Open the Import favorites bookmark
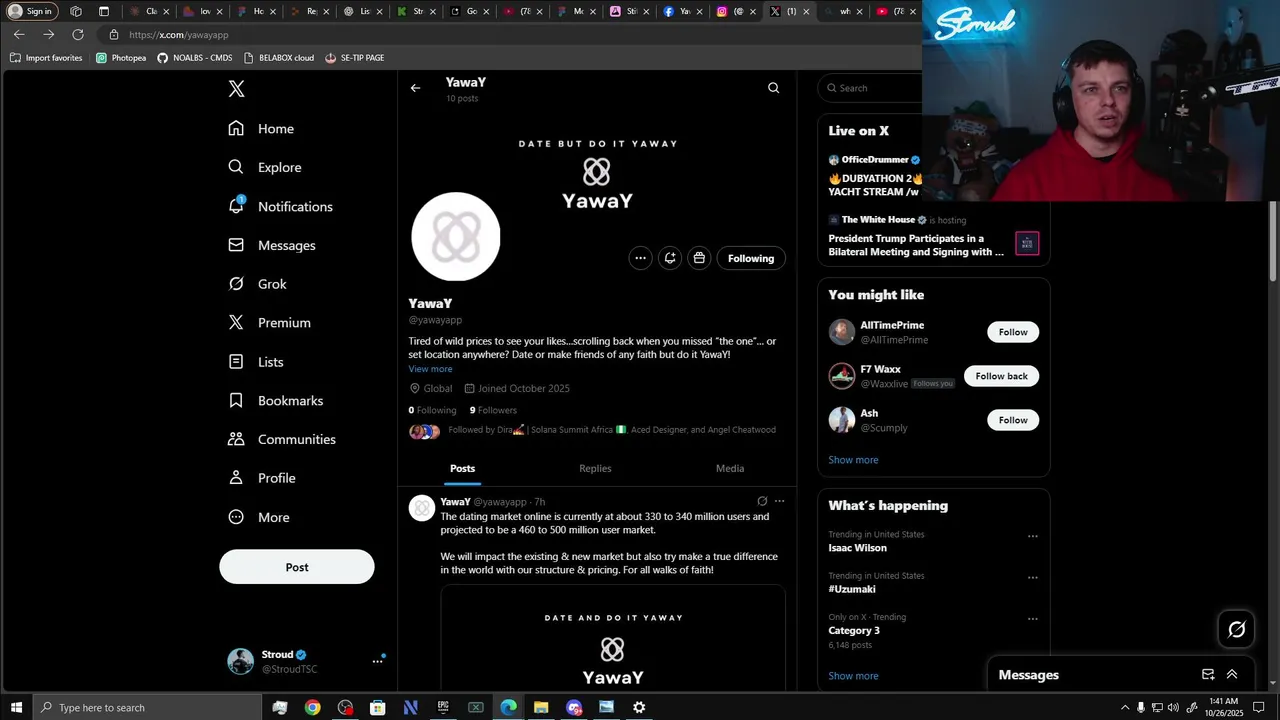The width and height of the screenshot is (1280, 720). [x=46, y=58]
